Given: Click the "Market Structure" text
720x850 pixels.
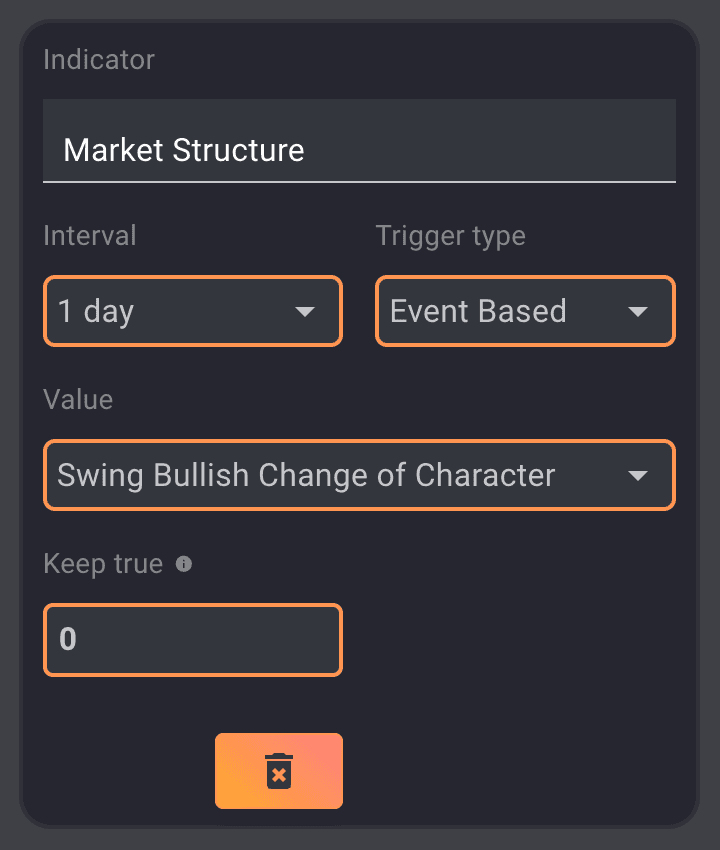Looking at the screenshot, I should click(184, 151).
